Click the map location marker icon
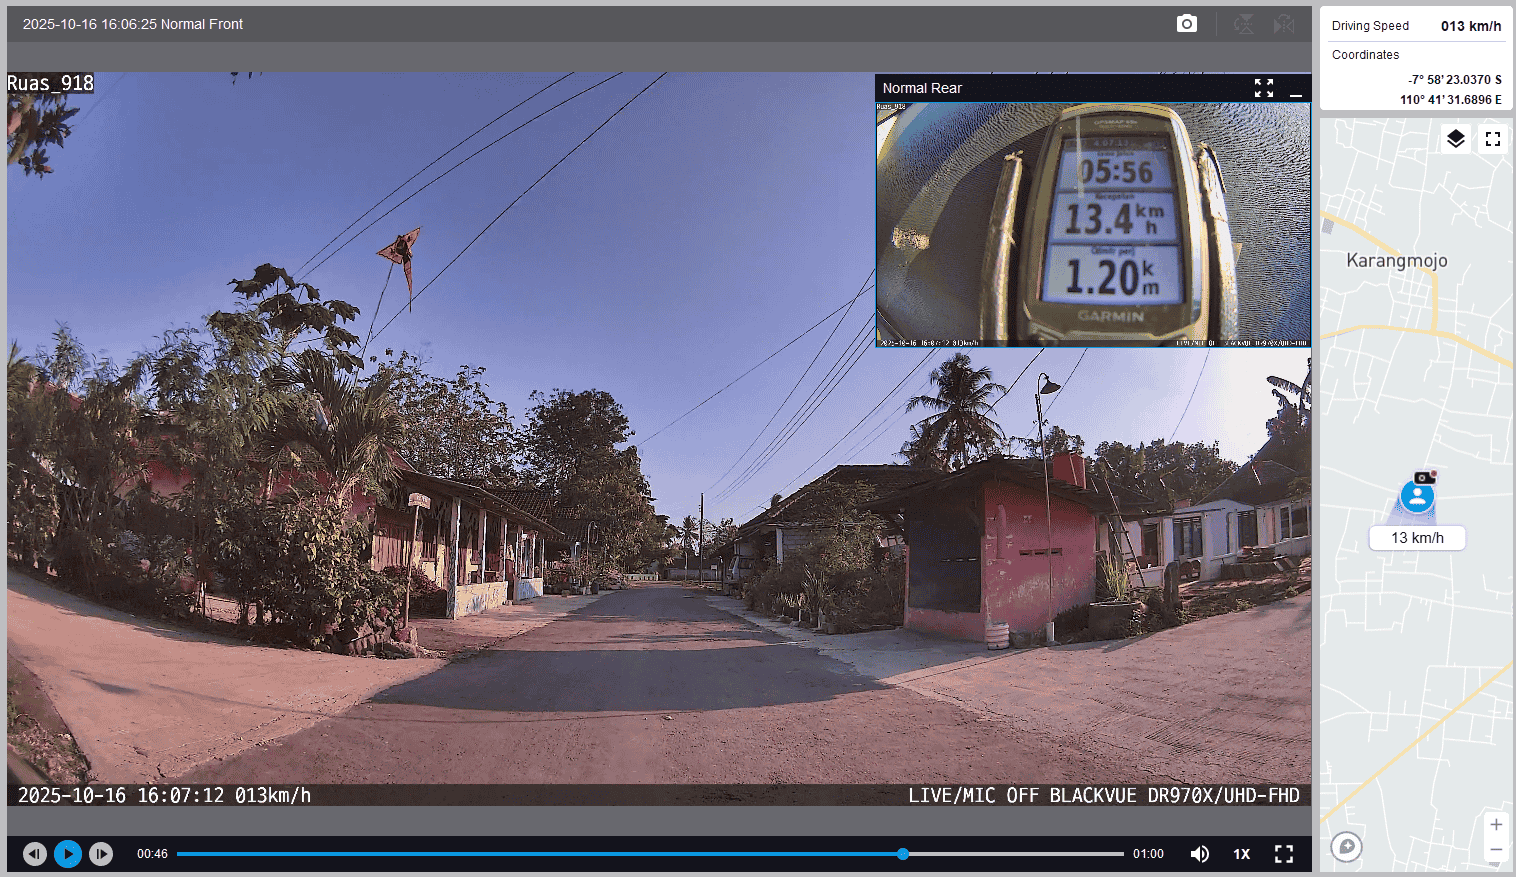This screenshot has width=1516, height=877. (x=1417, y=496)
